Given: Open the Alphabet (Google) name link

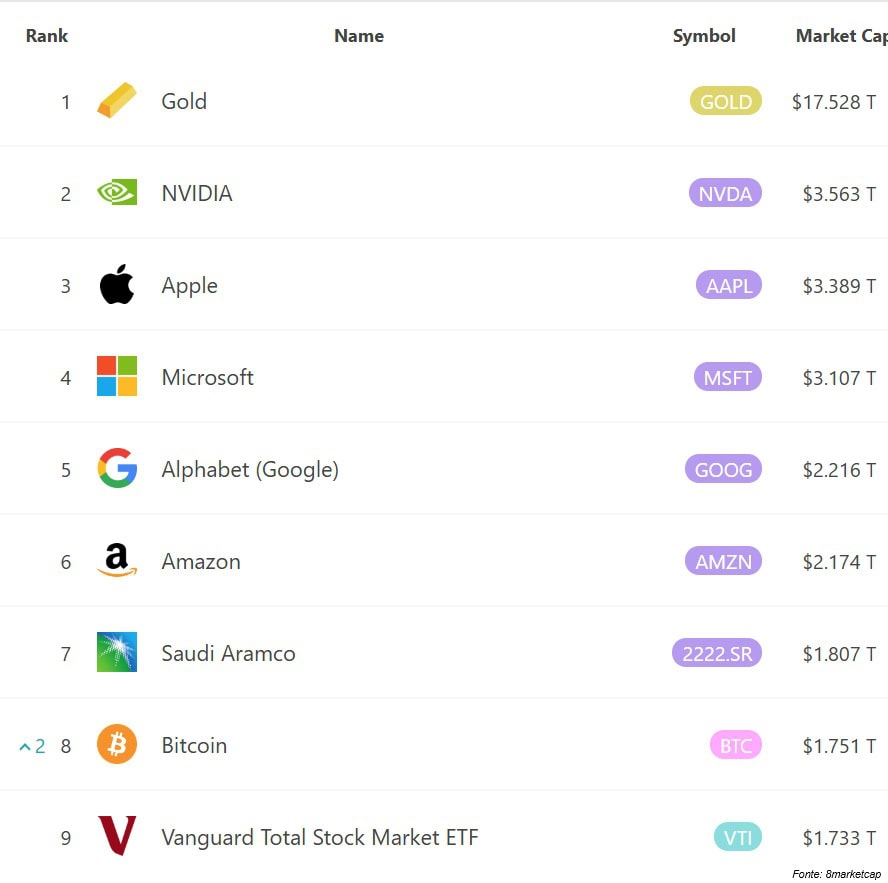Looking at the screenshot, I should [x=250, y=470].
